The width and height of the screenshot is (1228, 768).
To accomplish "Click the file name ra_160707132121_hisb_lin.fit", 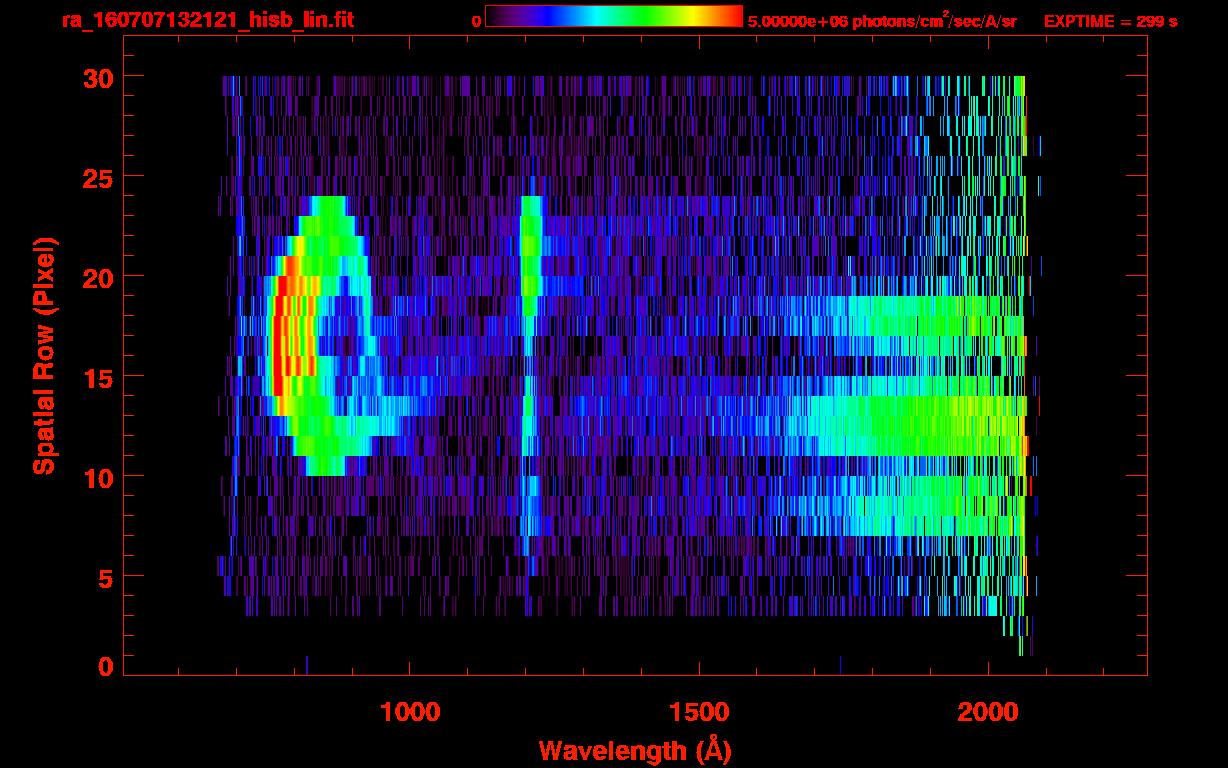I will pos(207,20).
